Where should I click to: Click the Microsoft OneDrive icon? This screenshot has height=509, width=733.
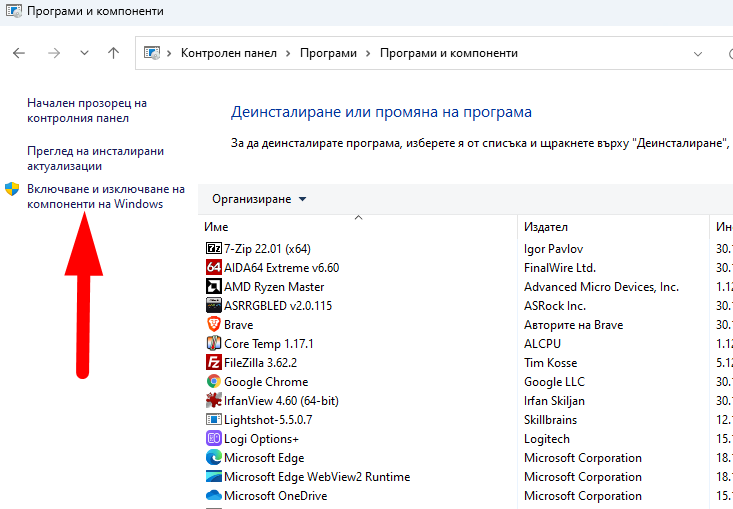(214, 495)
